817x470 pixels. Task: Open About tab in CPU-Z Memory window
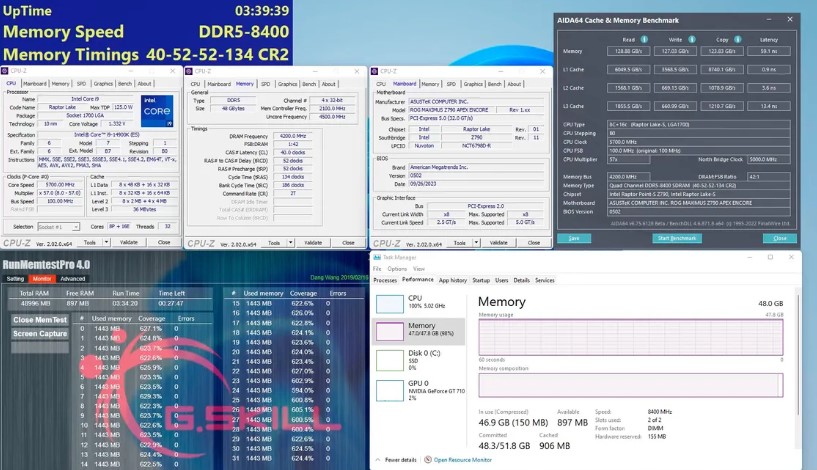[x=328, y=84]
